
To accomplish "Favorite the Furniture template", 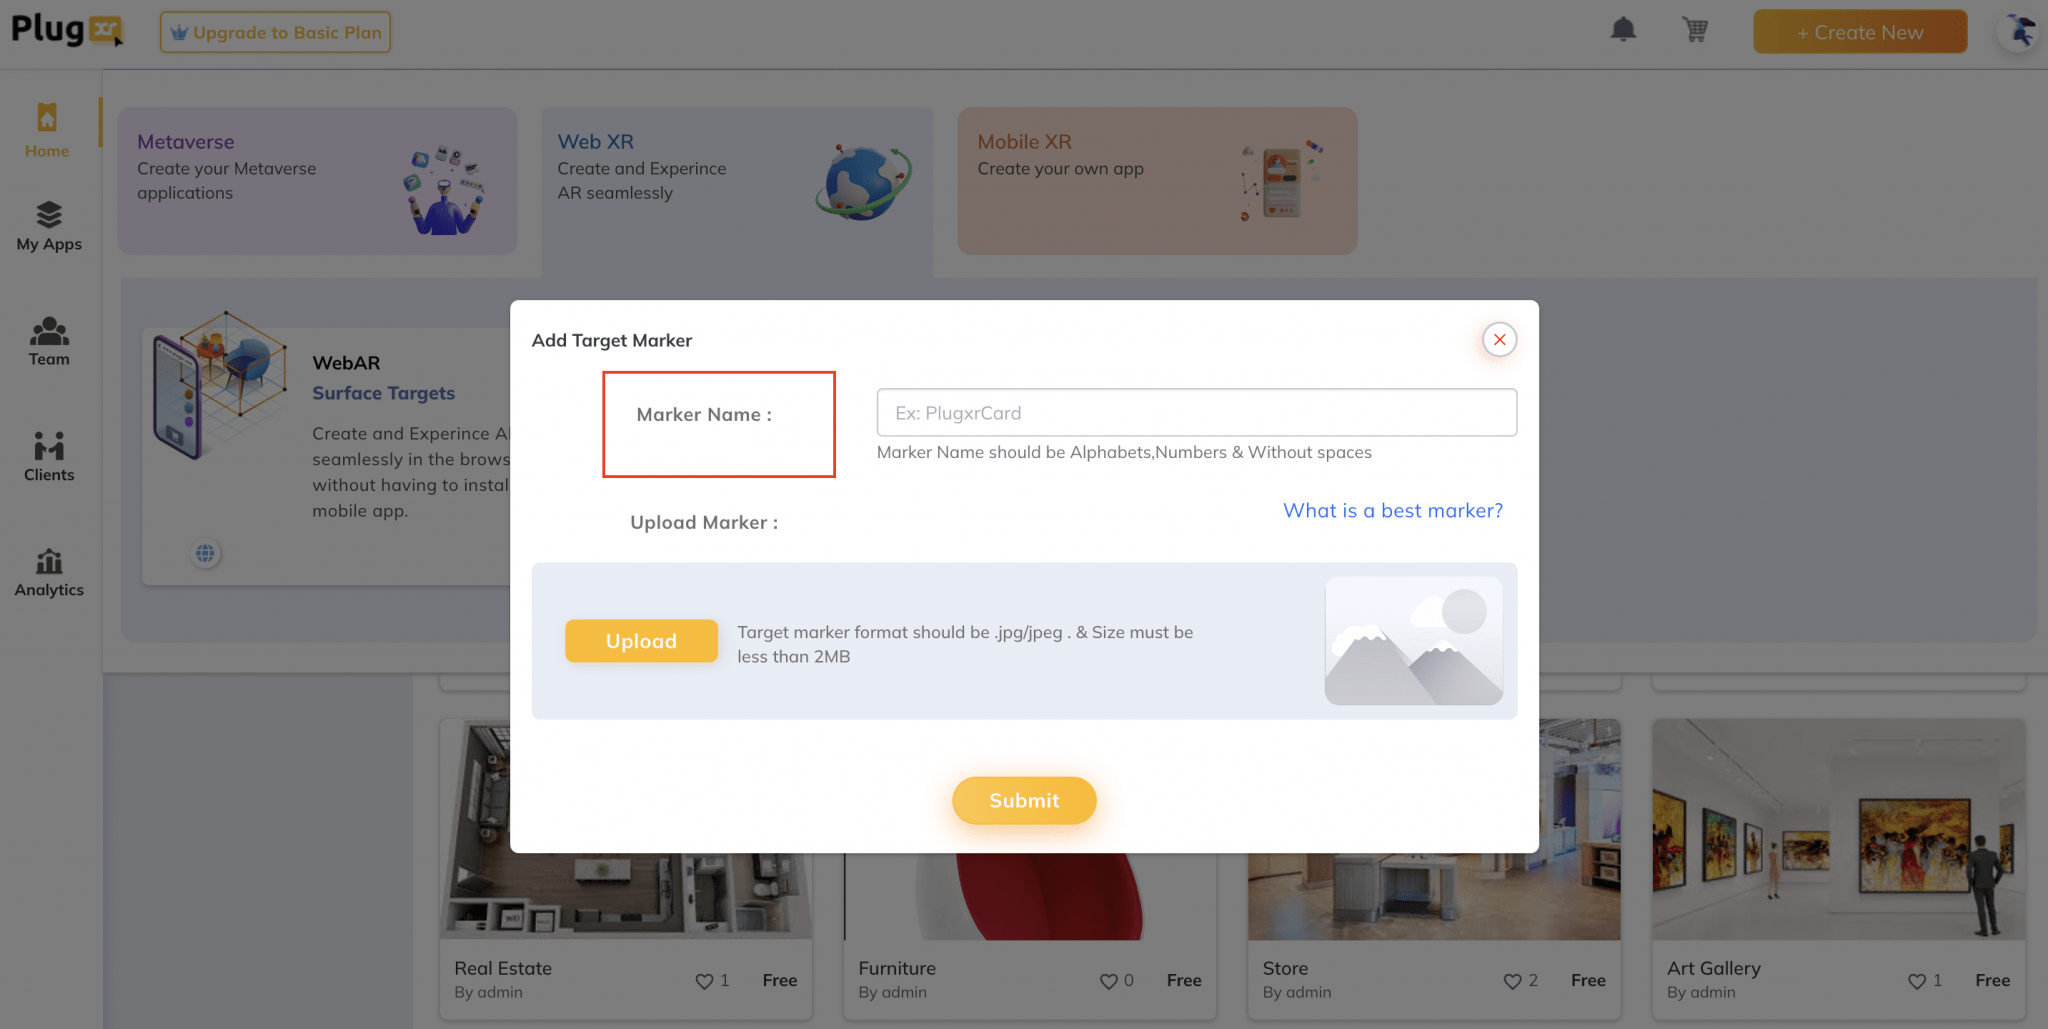I will [1110, 981].
